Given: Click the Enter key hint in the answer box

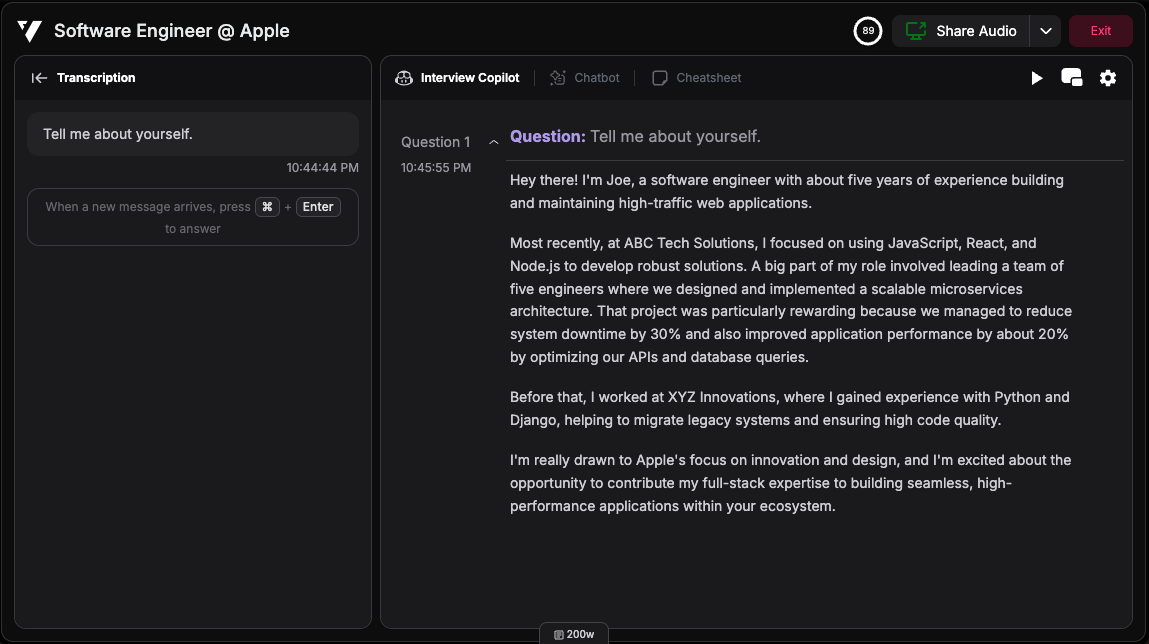Looking at the screenshot, I should point(318,207).
